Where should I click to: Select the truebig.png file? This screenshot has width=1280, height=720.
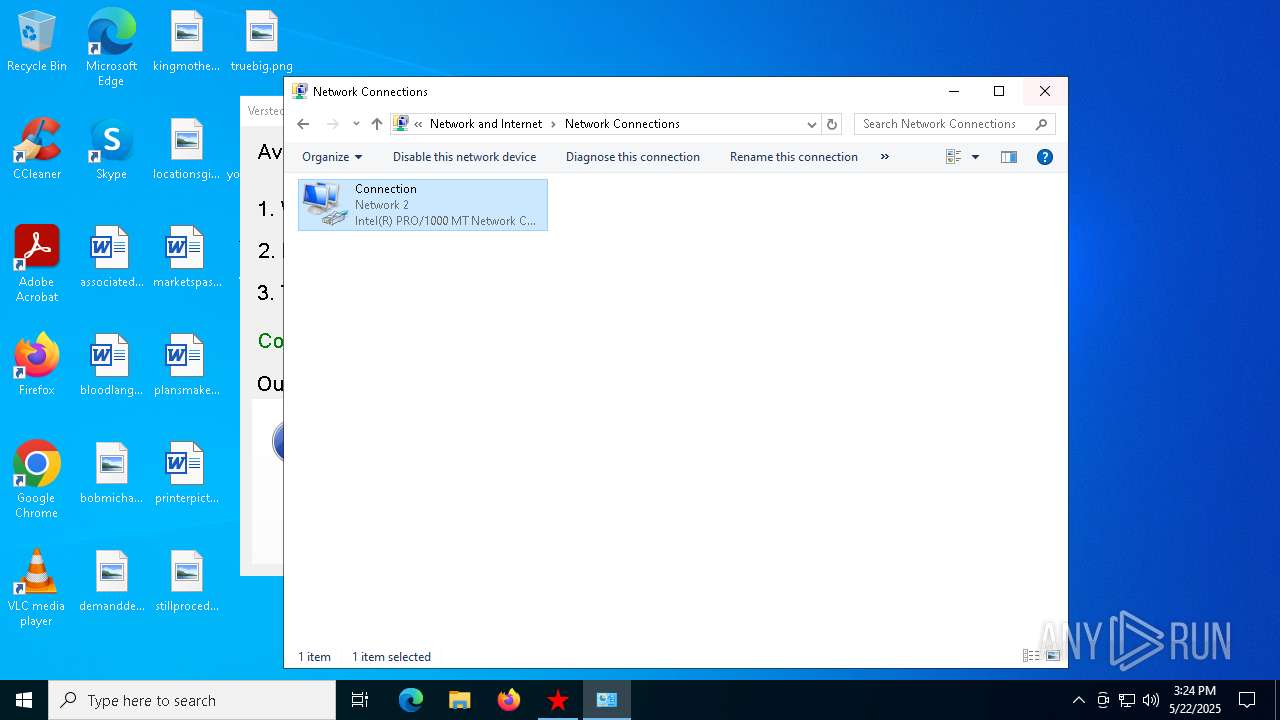262,42
